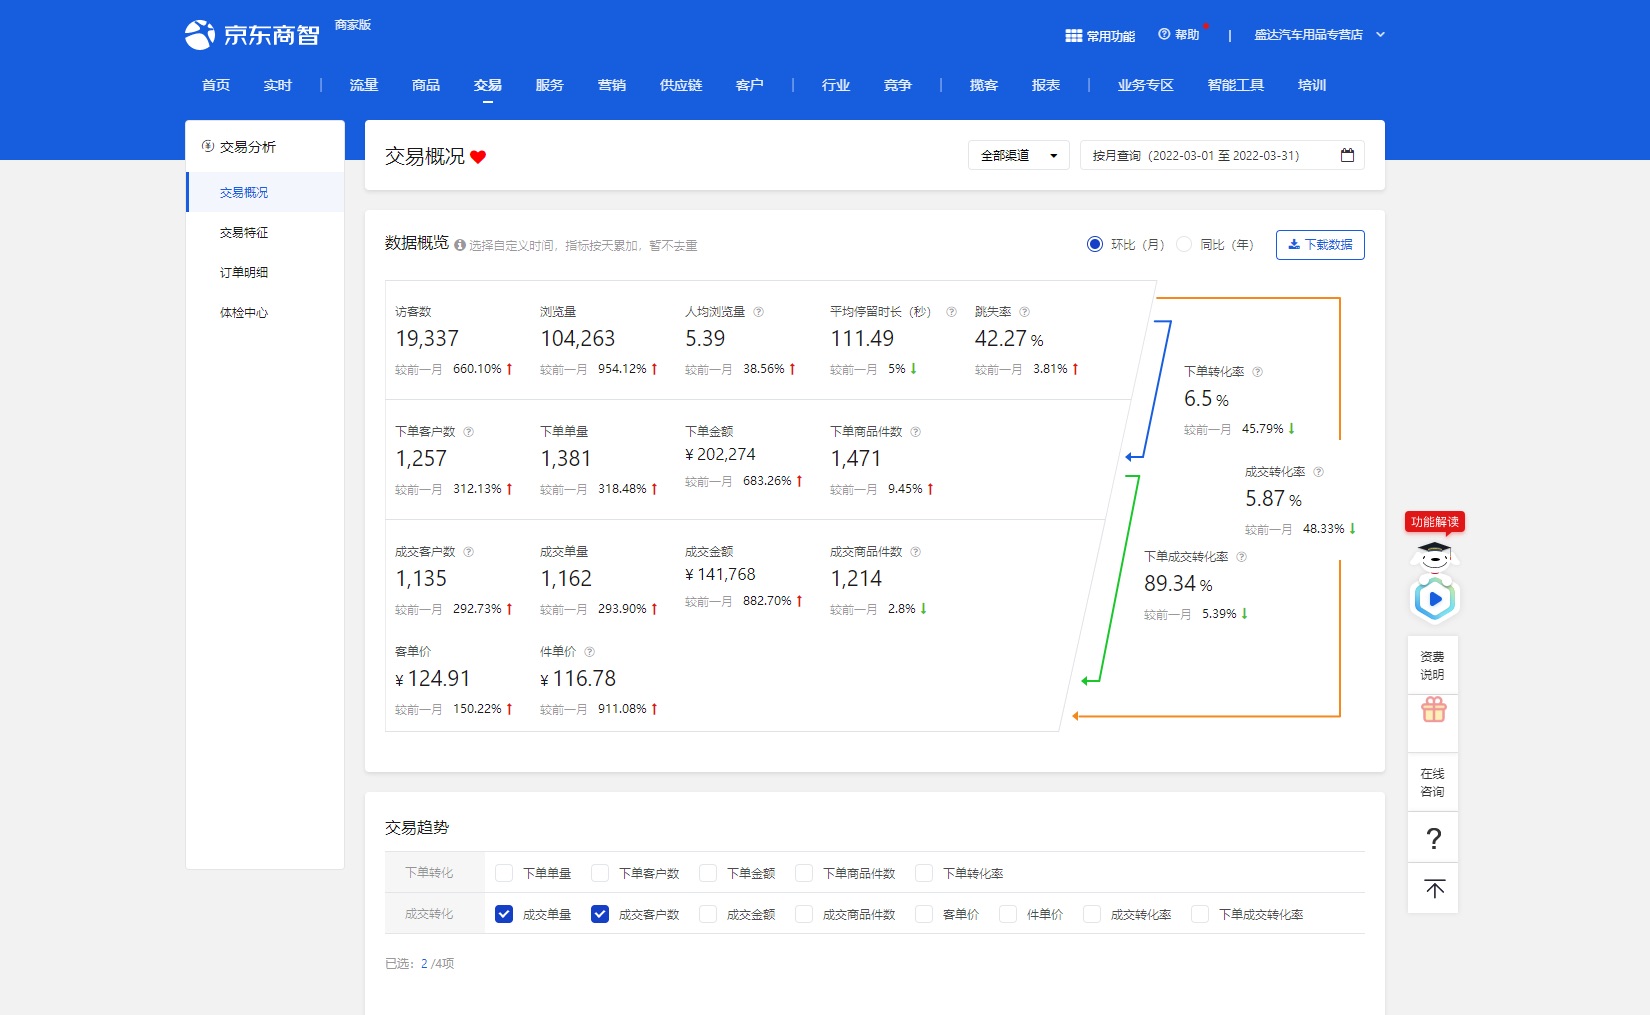Click the info icon beside 下单转化率
Screen dimensions: 1650x1015
click(x=1257, y=372)
